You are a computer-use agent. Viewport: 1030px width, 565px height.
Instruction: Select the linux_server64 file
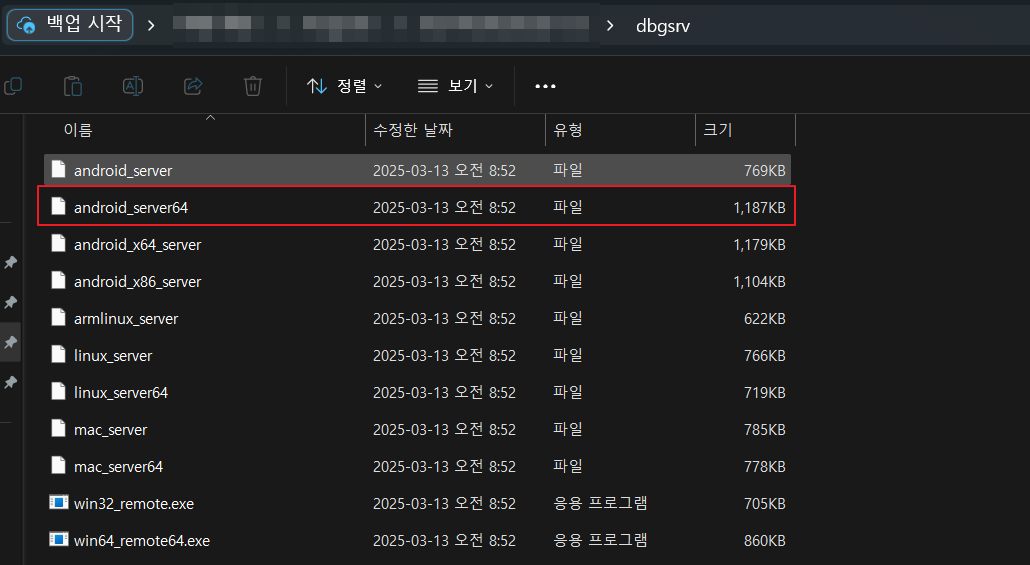(121, 393)
